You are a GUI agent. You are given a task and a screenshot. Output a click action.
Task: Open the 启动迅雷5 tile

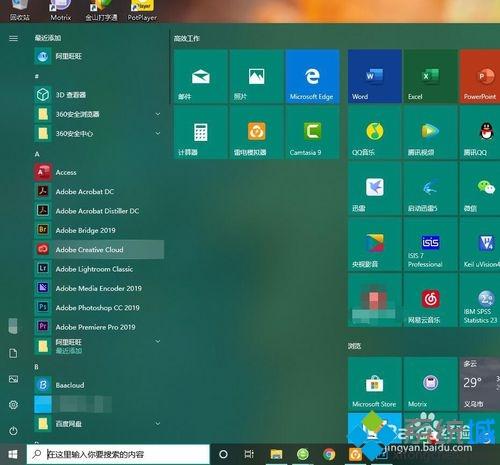(x=430, y=188)
